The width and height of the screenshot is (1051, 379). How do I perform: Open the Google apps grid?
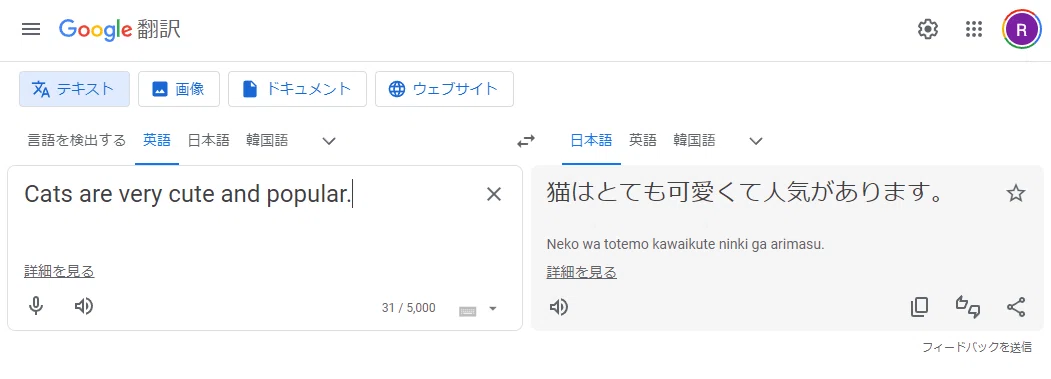(x=973, y=30)
